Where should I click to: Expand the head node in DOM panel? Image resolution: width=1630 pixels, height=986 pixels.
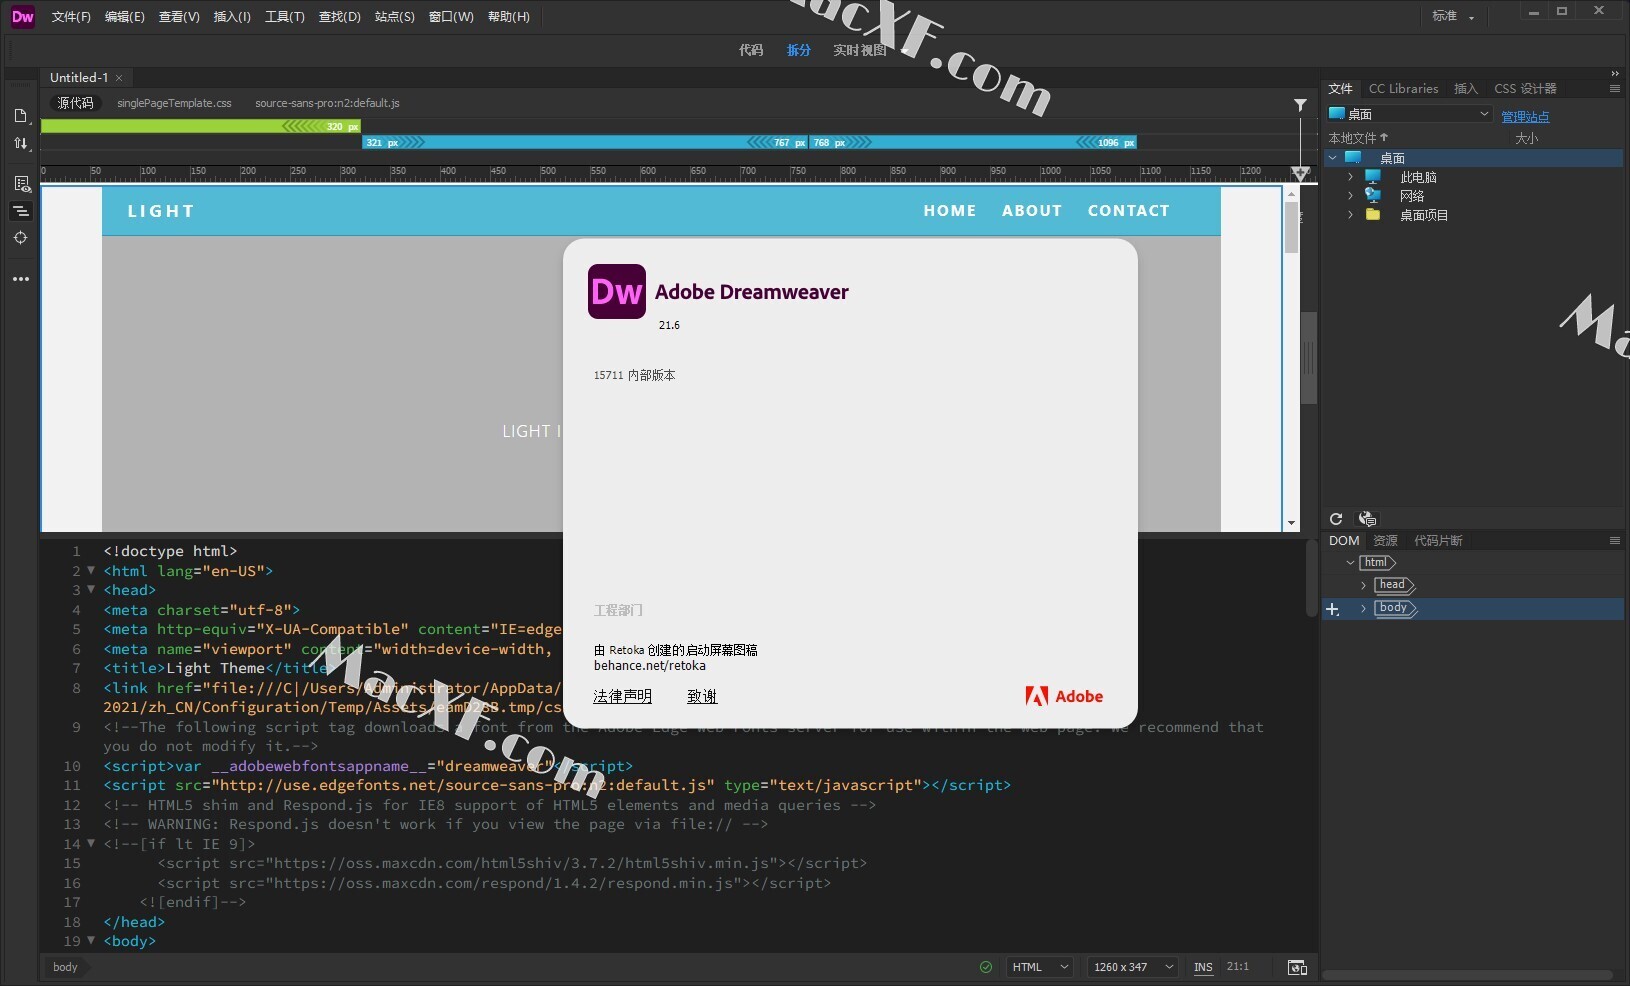click(x=1363, y=585)
